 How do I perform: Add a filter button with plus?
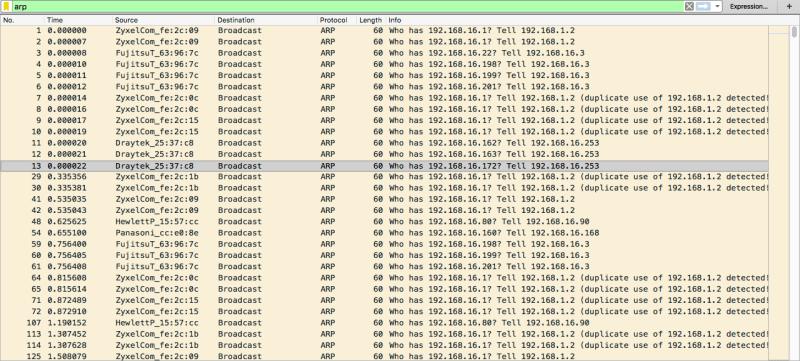coord(790,7)
